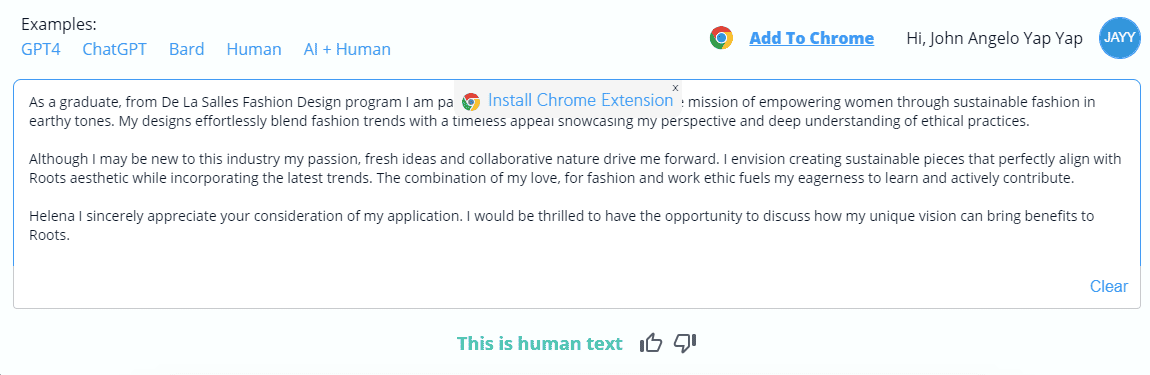Click the Add To Chrome link
The image size is (1150, 375).
[811, 38]
